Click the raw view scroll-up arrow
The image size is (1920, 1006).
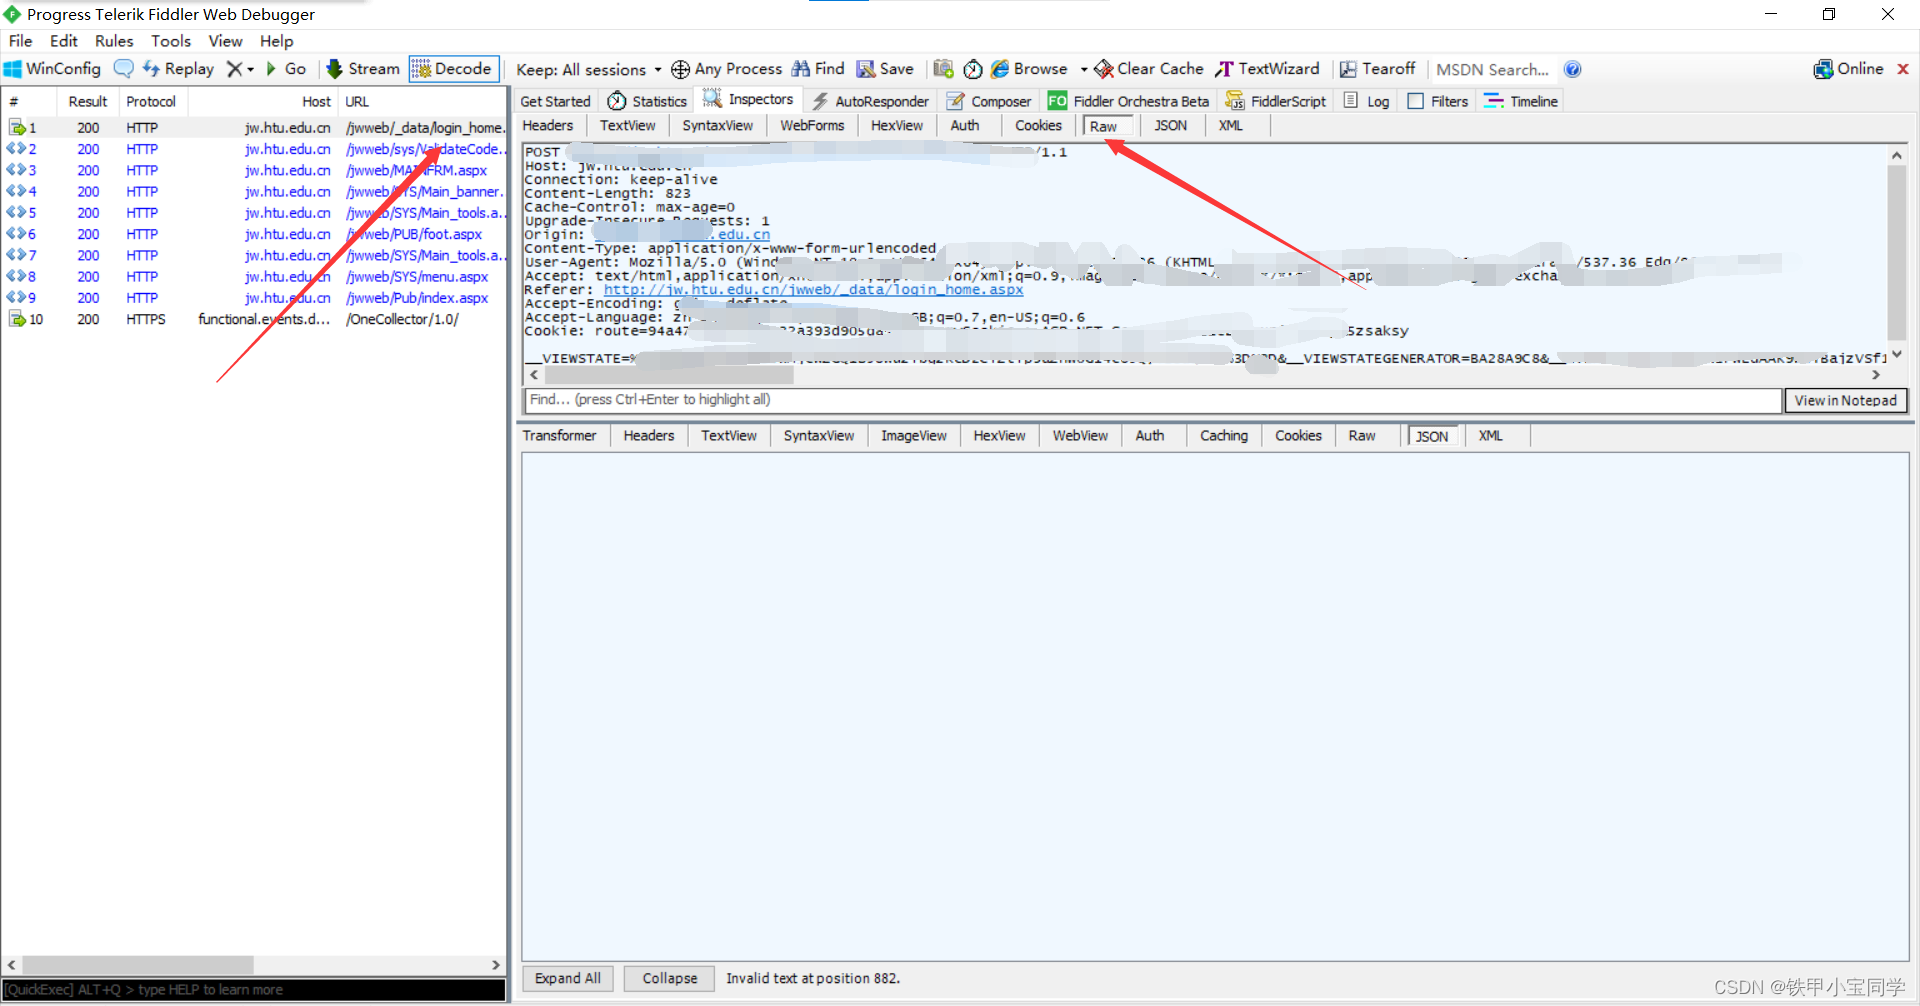pos(1896,155)
